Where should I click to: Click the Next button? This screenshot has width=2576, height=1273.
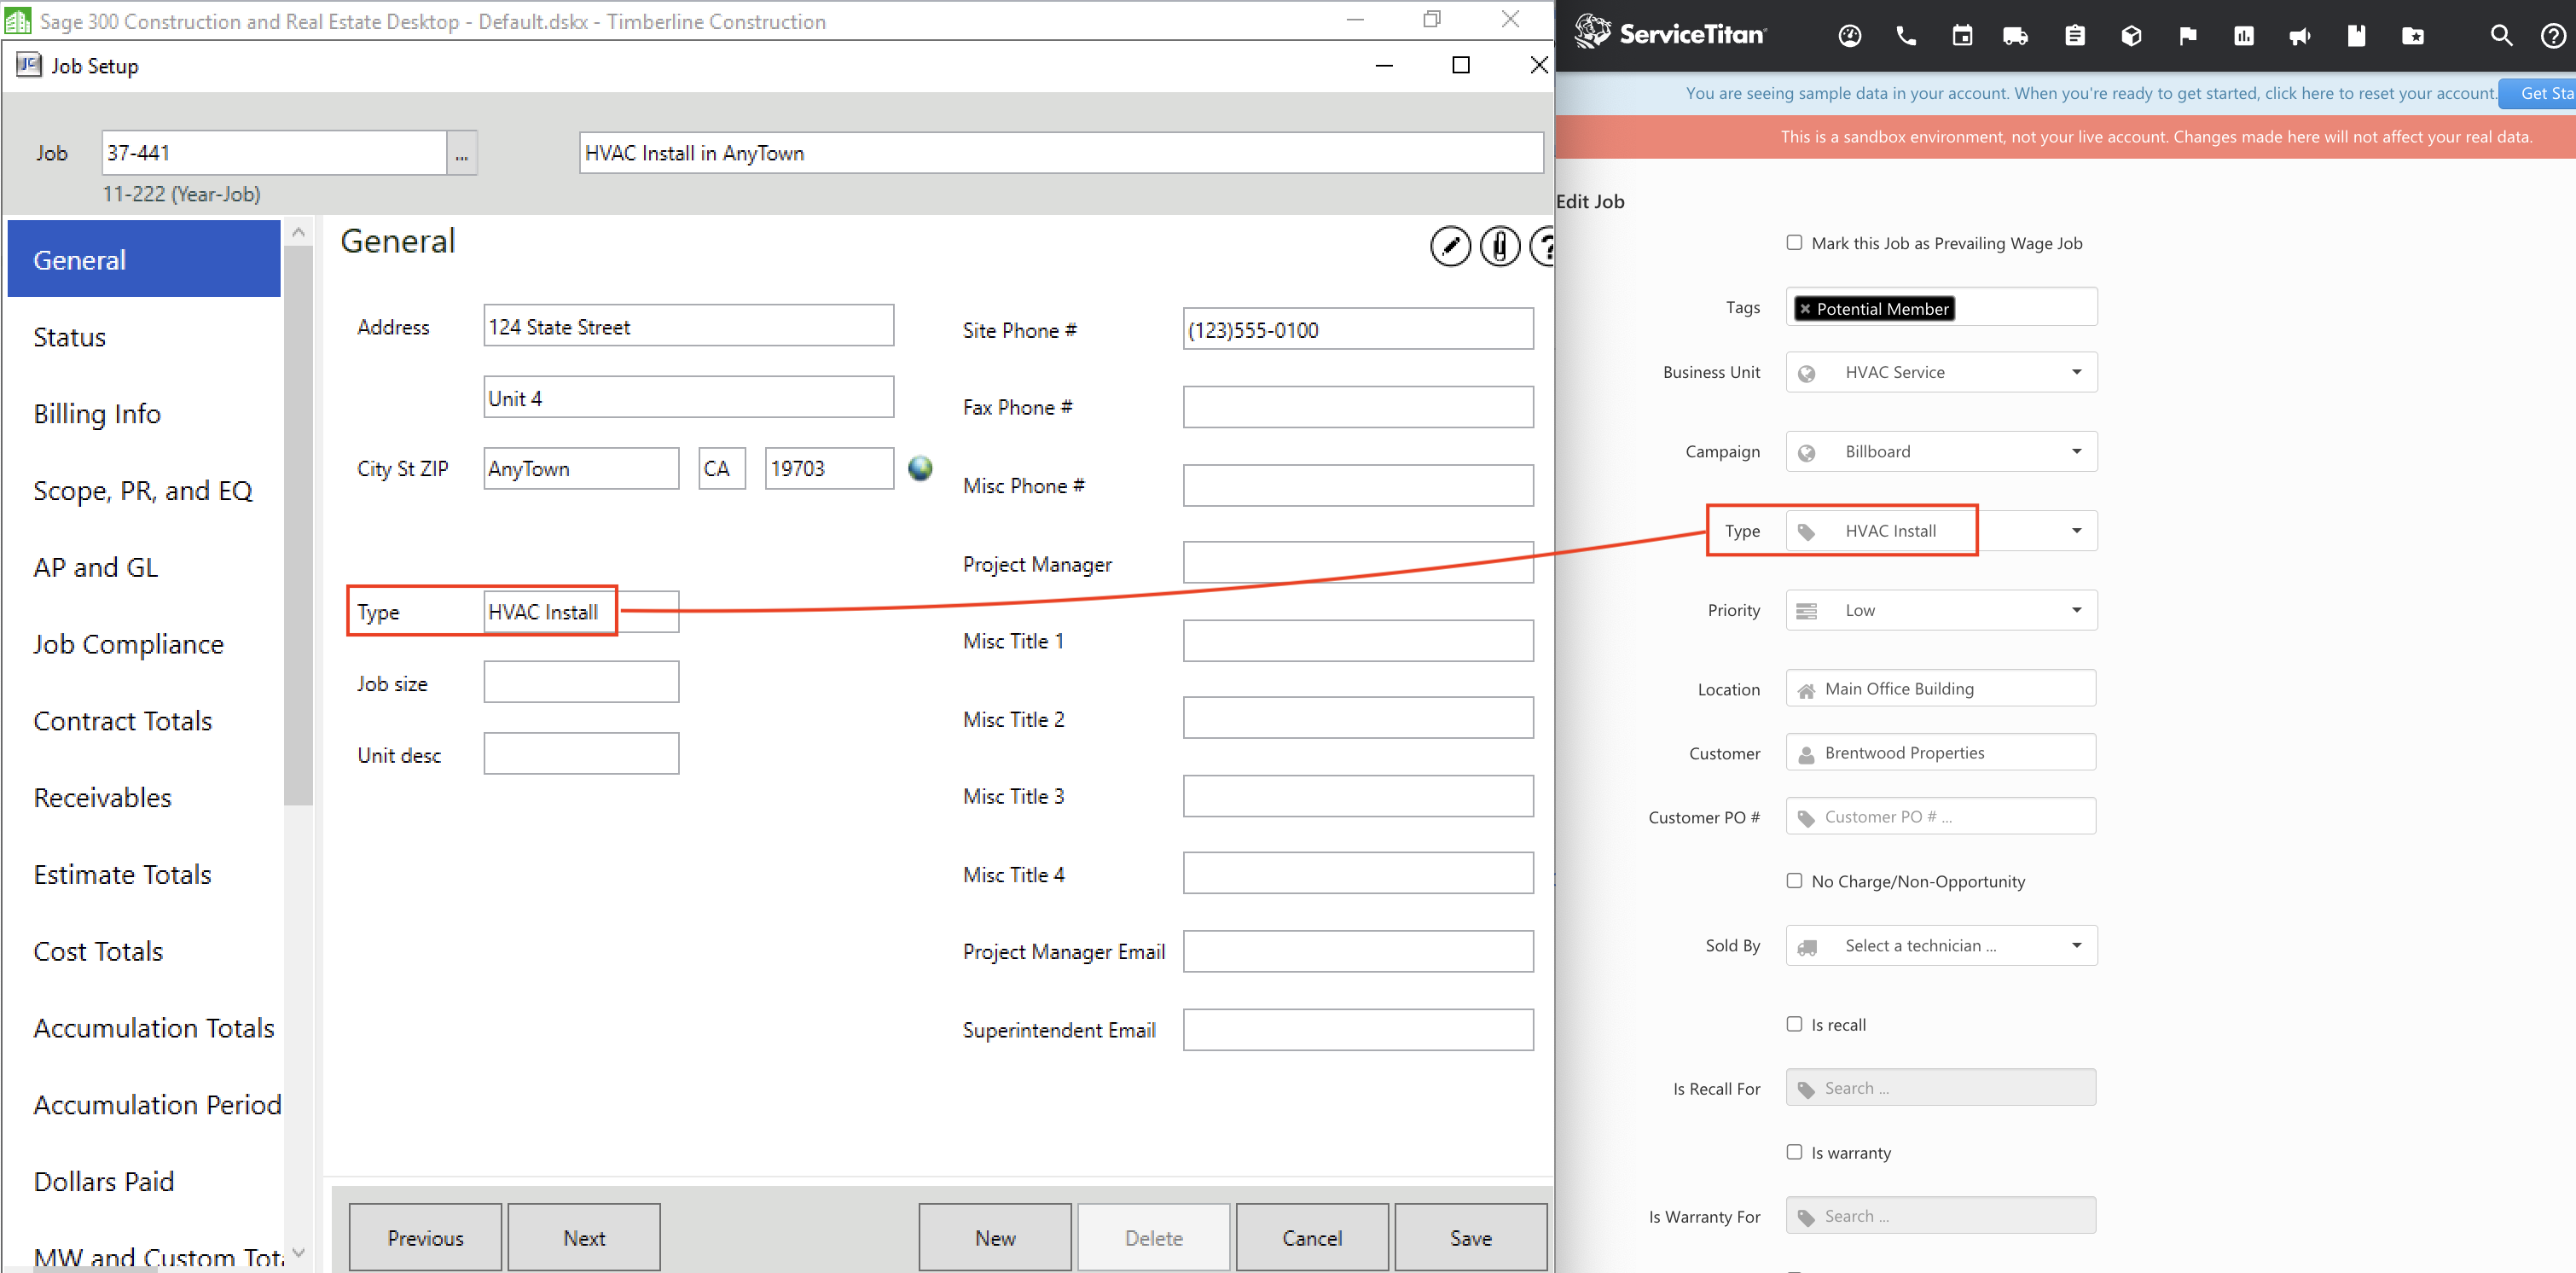click(x=584, y=1238)
